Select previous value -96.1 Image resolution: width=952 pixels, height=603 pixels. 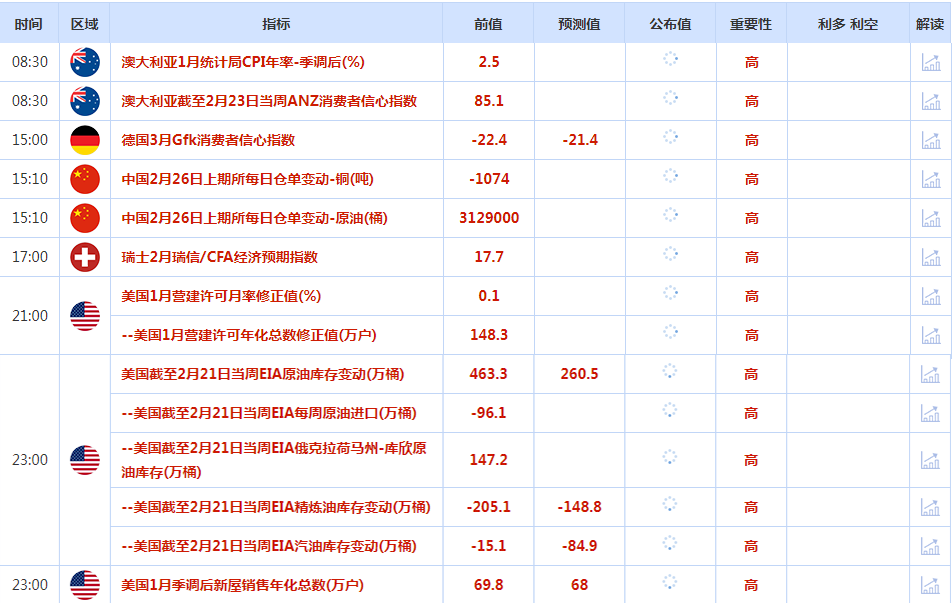point(489,413)
